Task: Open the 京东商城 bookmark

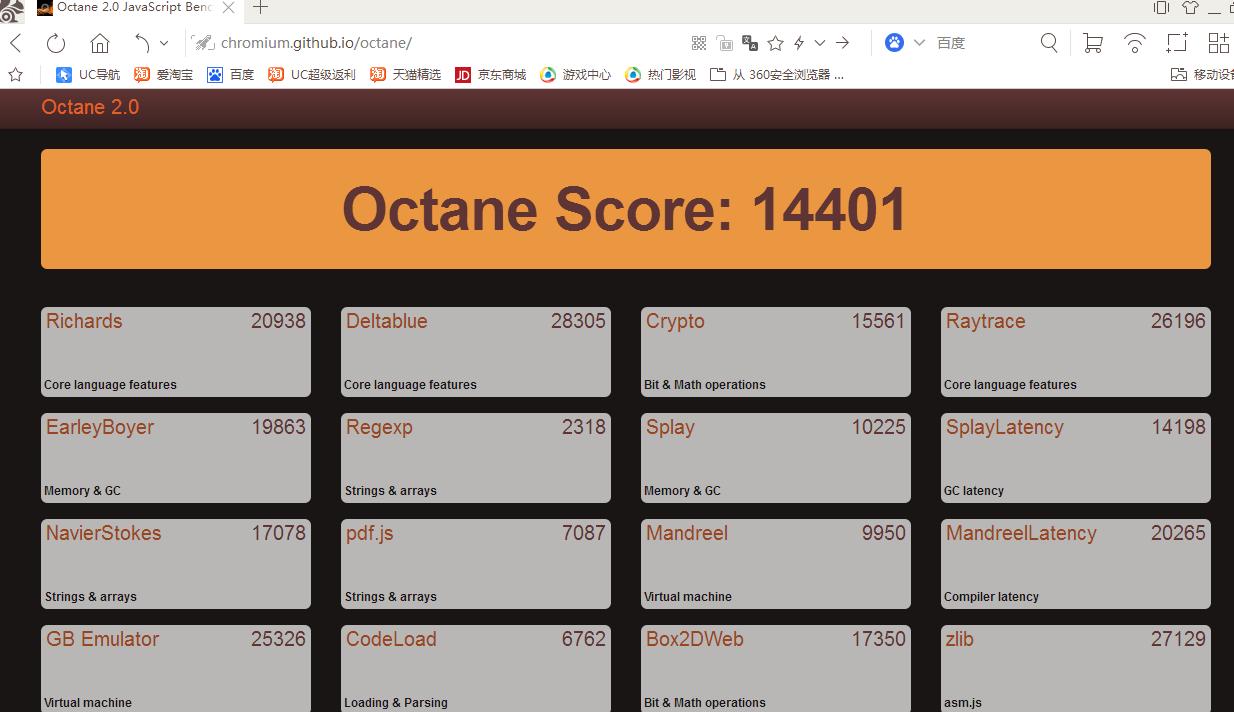Action: coord(490,74)
